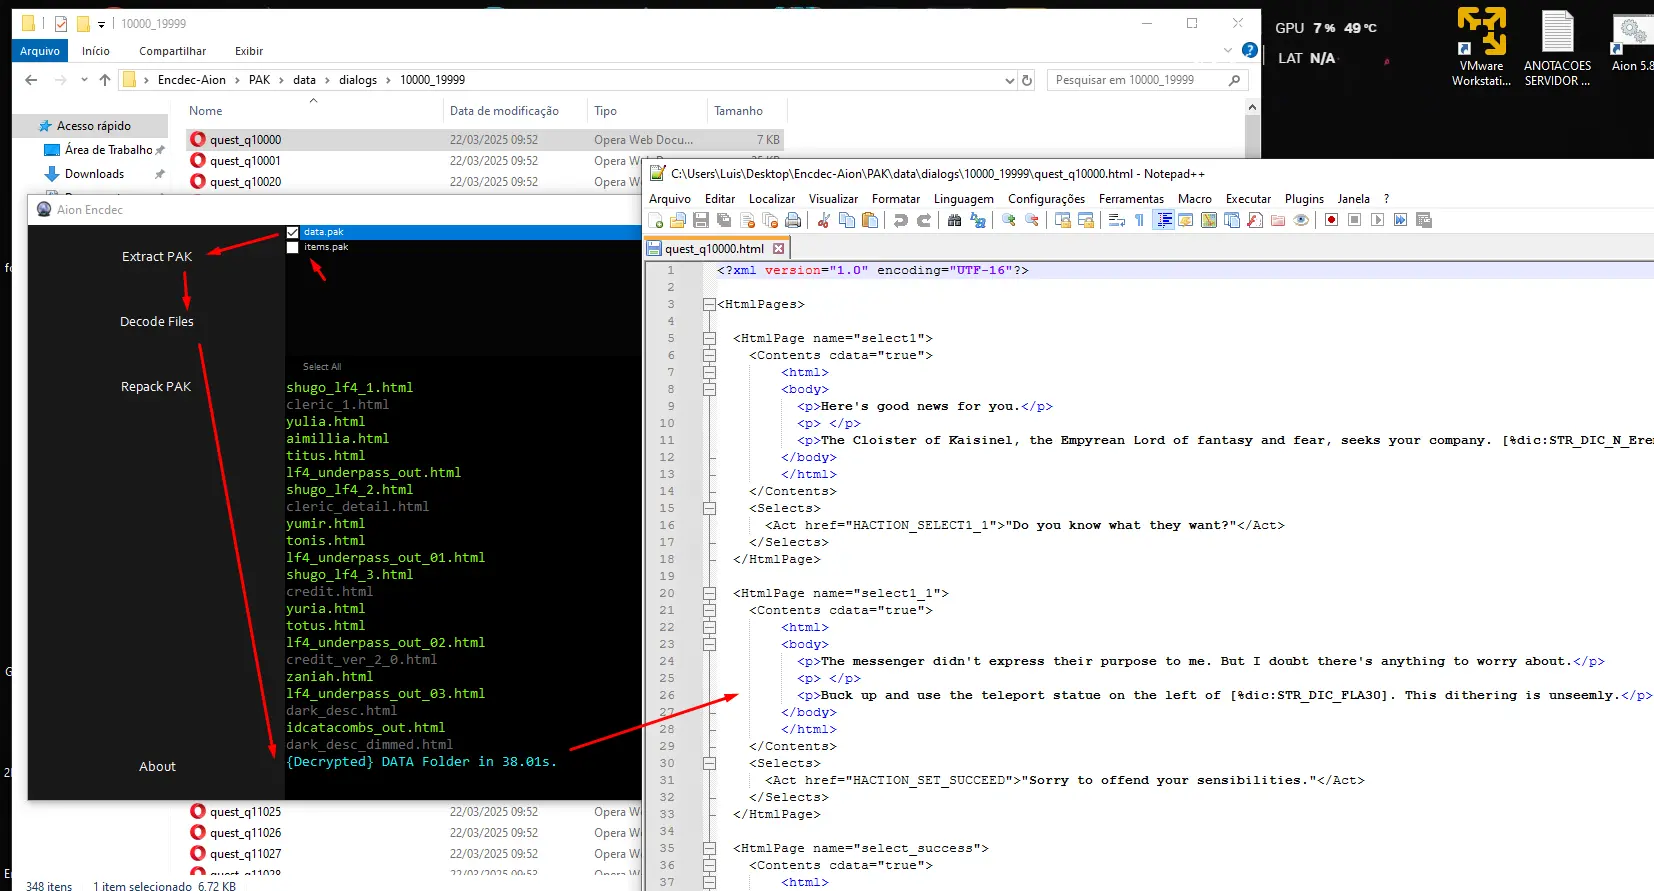
Task: Open Explorer help with the question mark icon
Action: 1249,50
